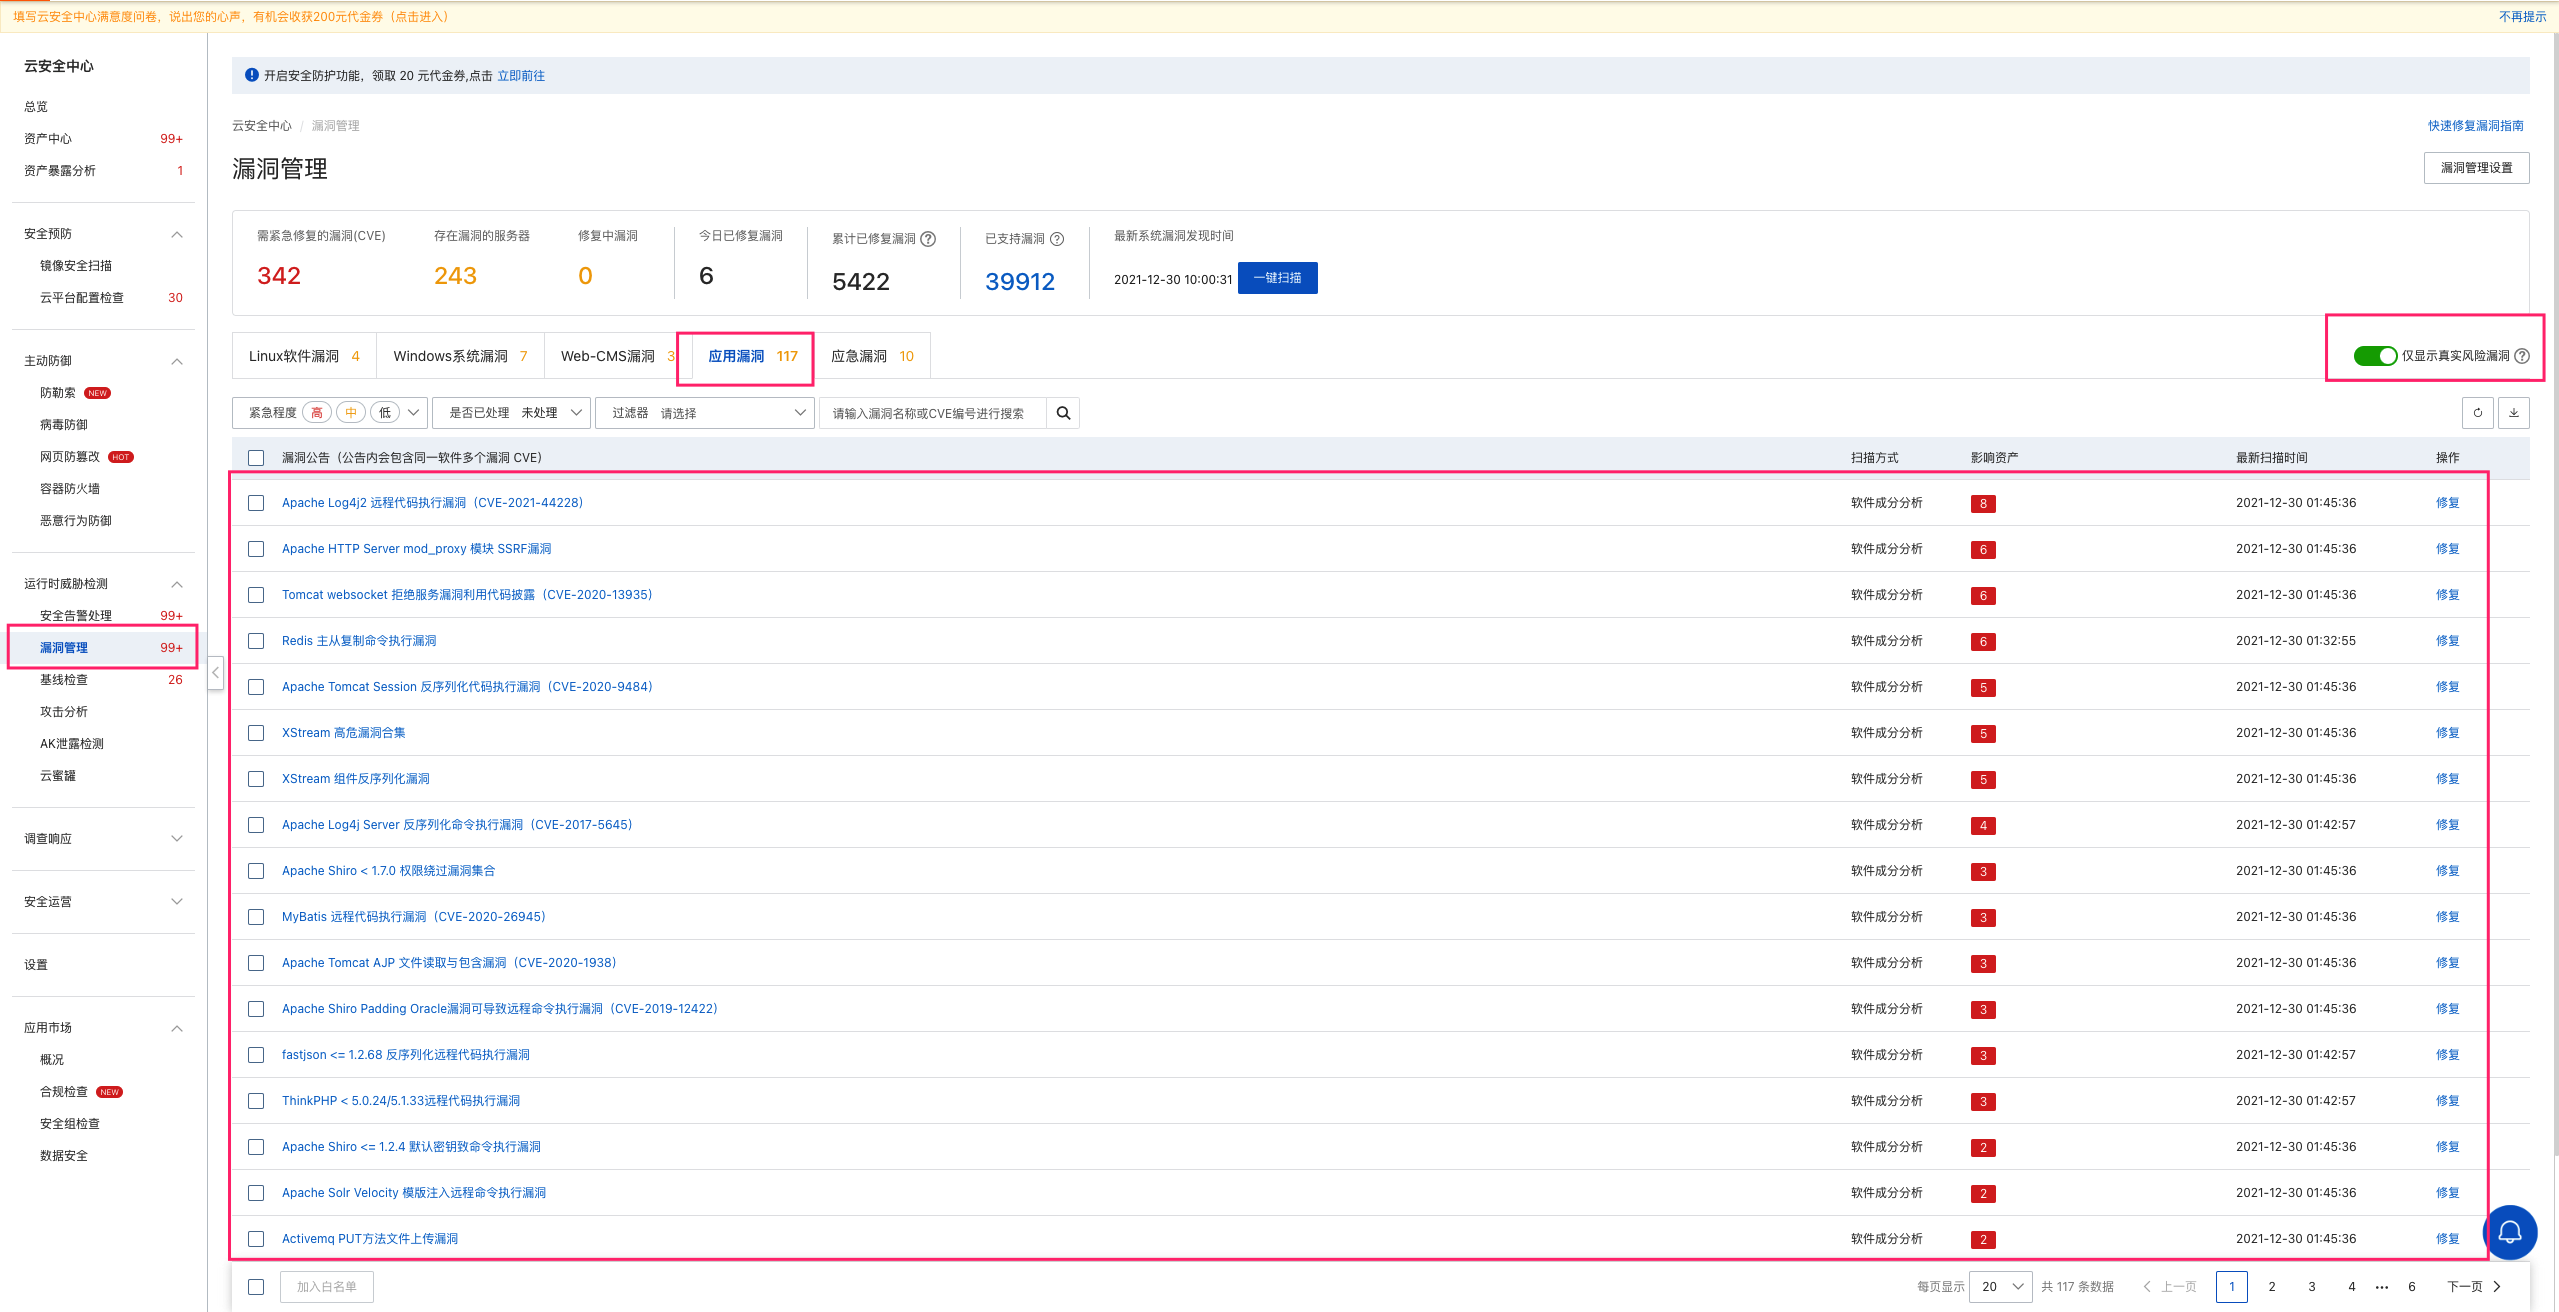Collapse the 安全预防 sidebar section
This screenshot has height=1312, width=2559.
pos(177,234)
